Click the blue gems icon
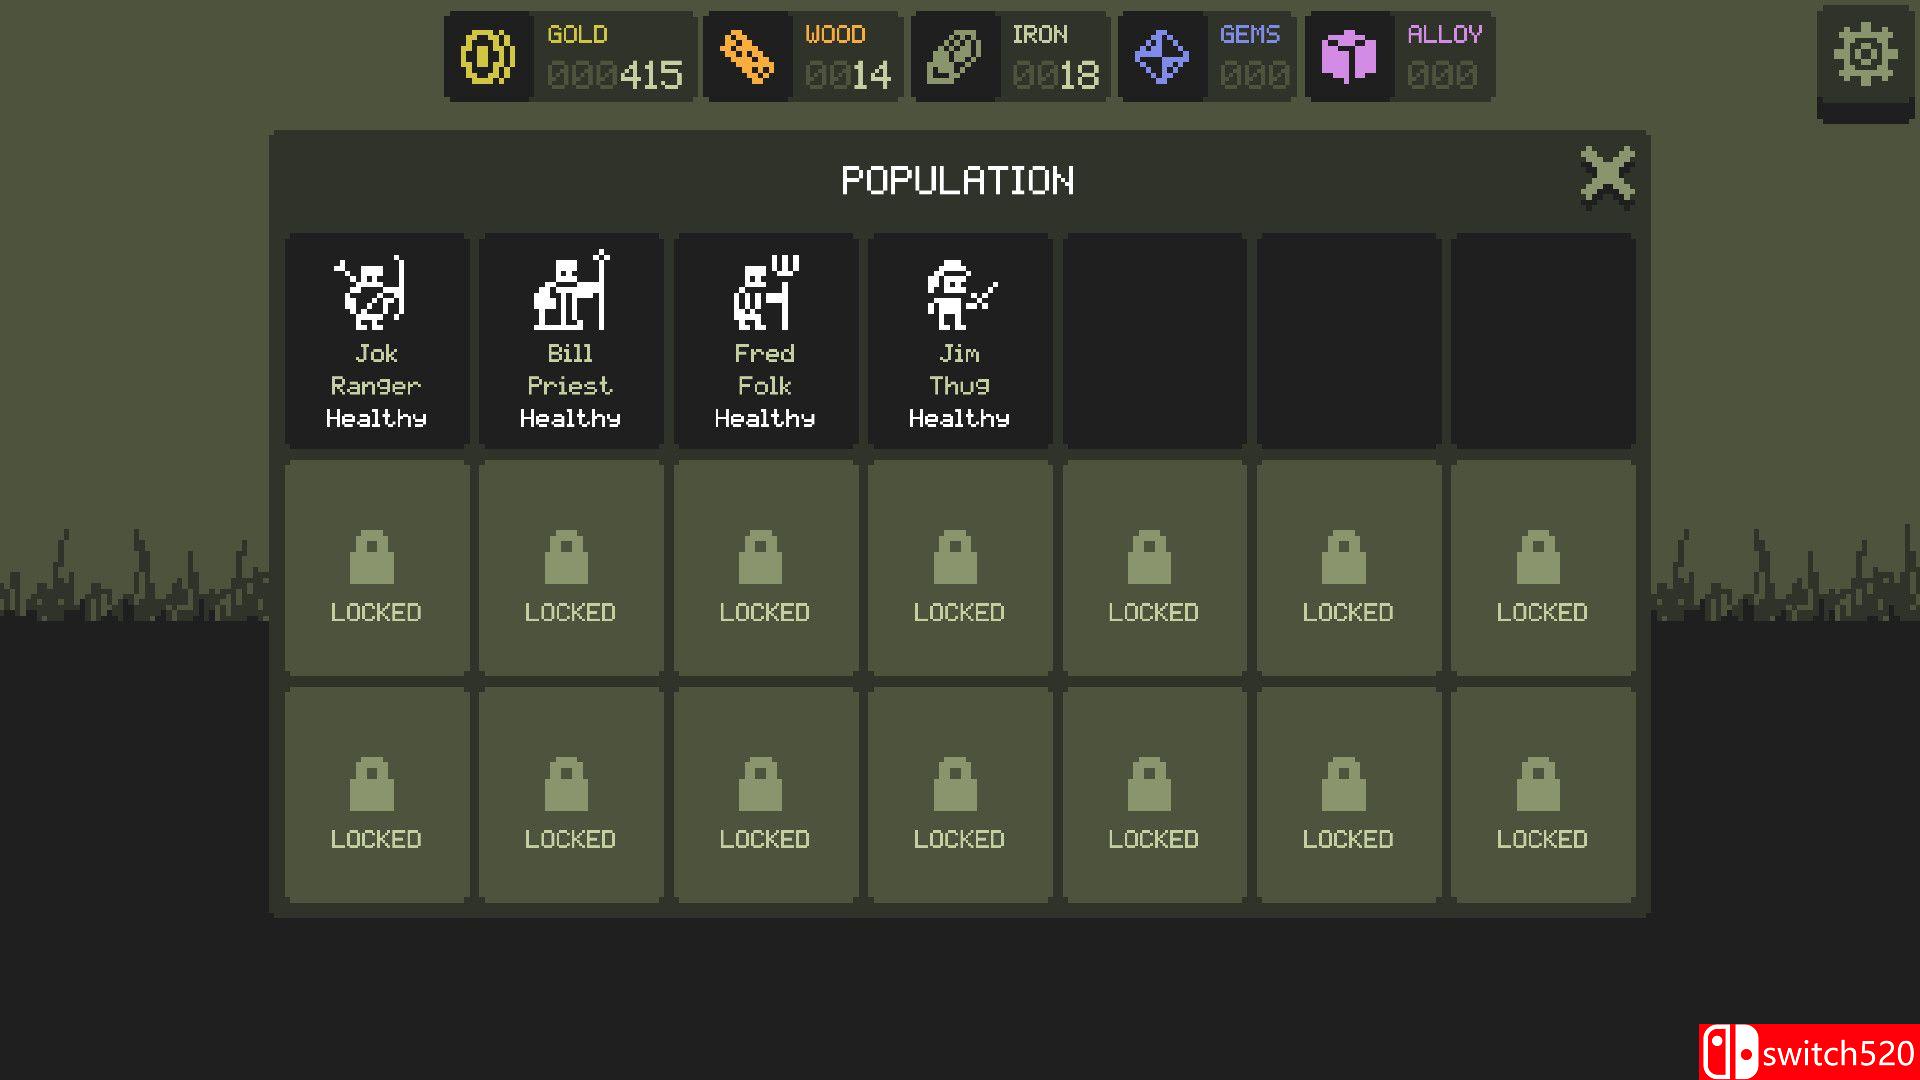The image size is (1920, 1080). pos(1161,56)
